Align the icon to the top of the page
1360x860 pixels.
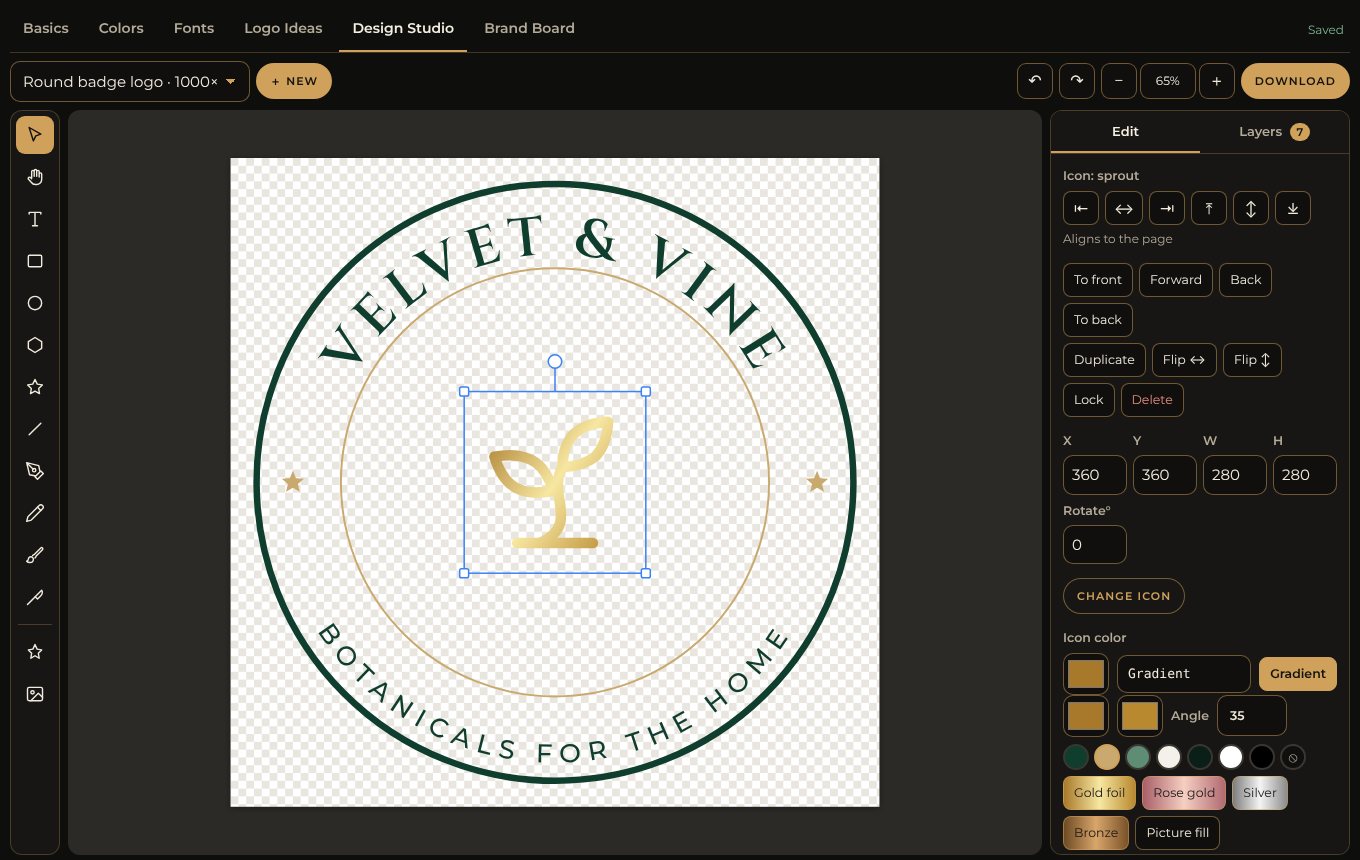1209,208
